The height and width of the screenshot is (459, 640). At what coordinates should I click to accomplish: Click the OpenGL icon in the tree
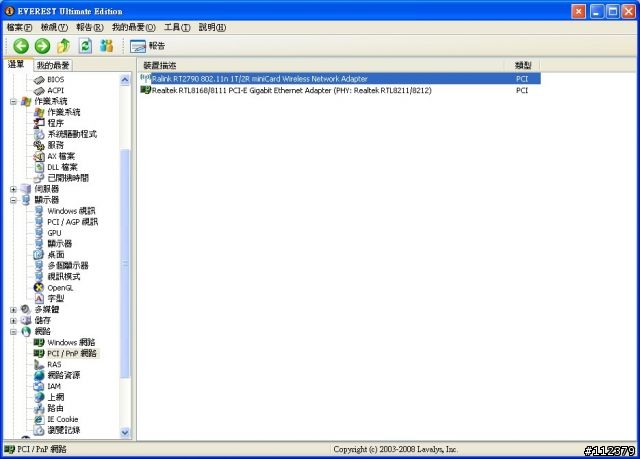[x=39, y=287]
